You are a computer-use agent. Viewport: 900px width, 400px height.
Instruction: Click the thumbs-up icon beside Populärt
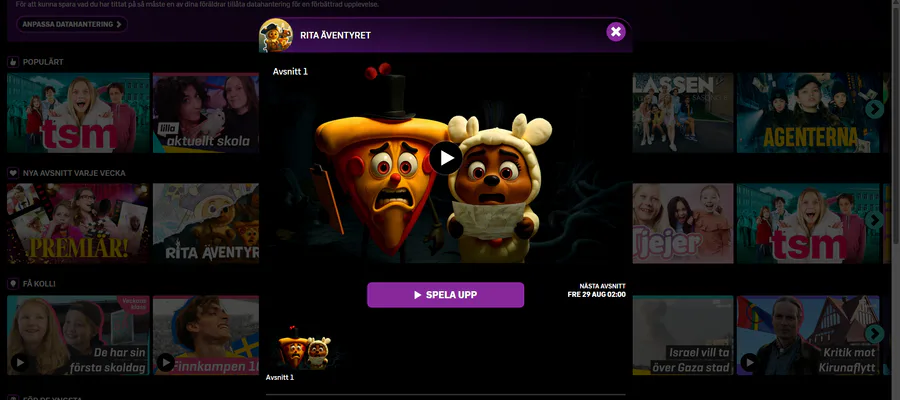coord(13,62)
